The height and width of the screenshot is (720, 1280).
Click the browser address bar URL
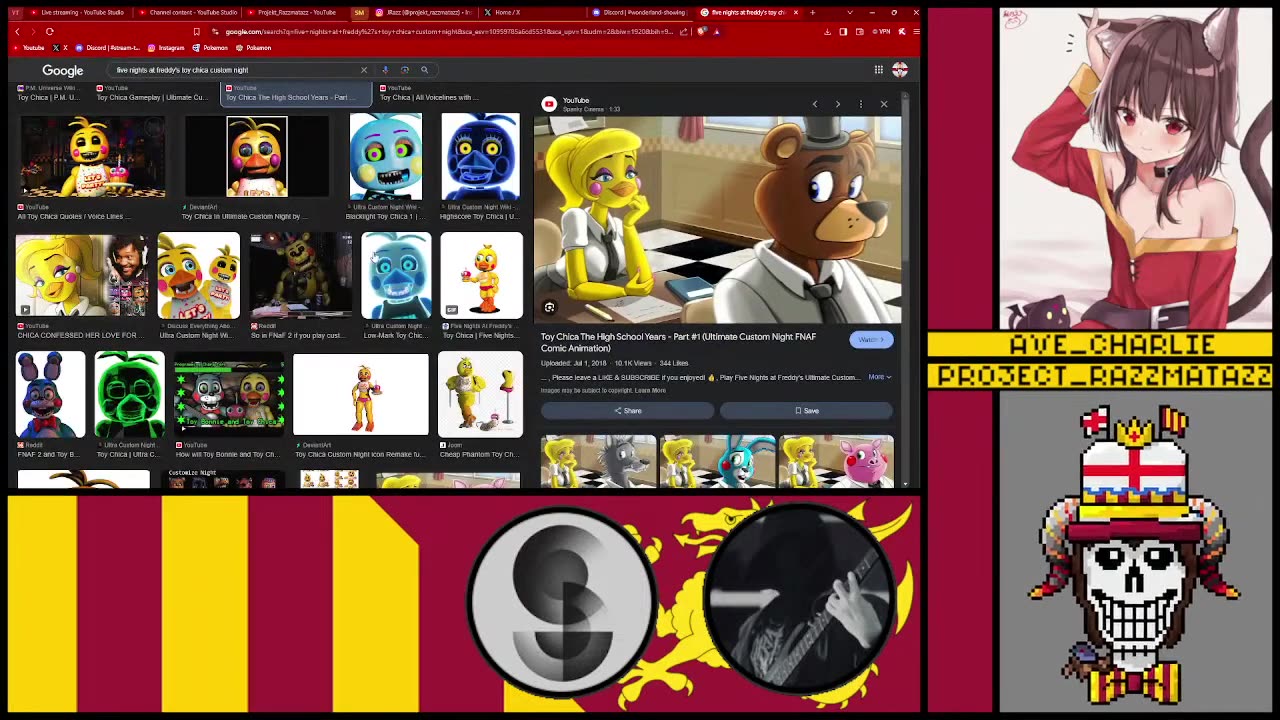pos(450,31)
